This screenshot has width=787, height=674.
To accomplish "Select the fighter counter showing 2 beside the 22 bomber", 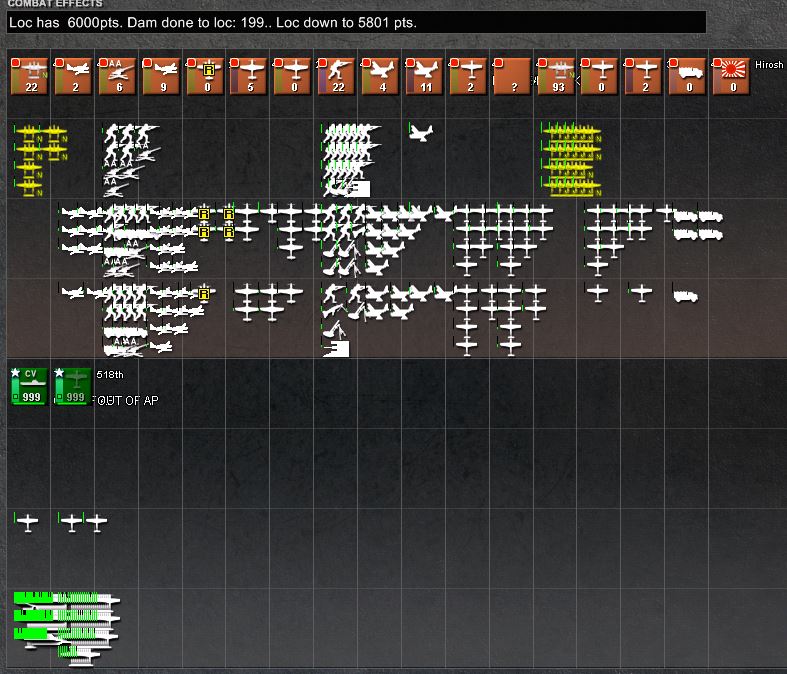I will 74,76.
